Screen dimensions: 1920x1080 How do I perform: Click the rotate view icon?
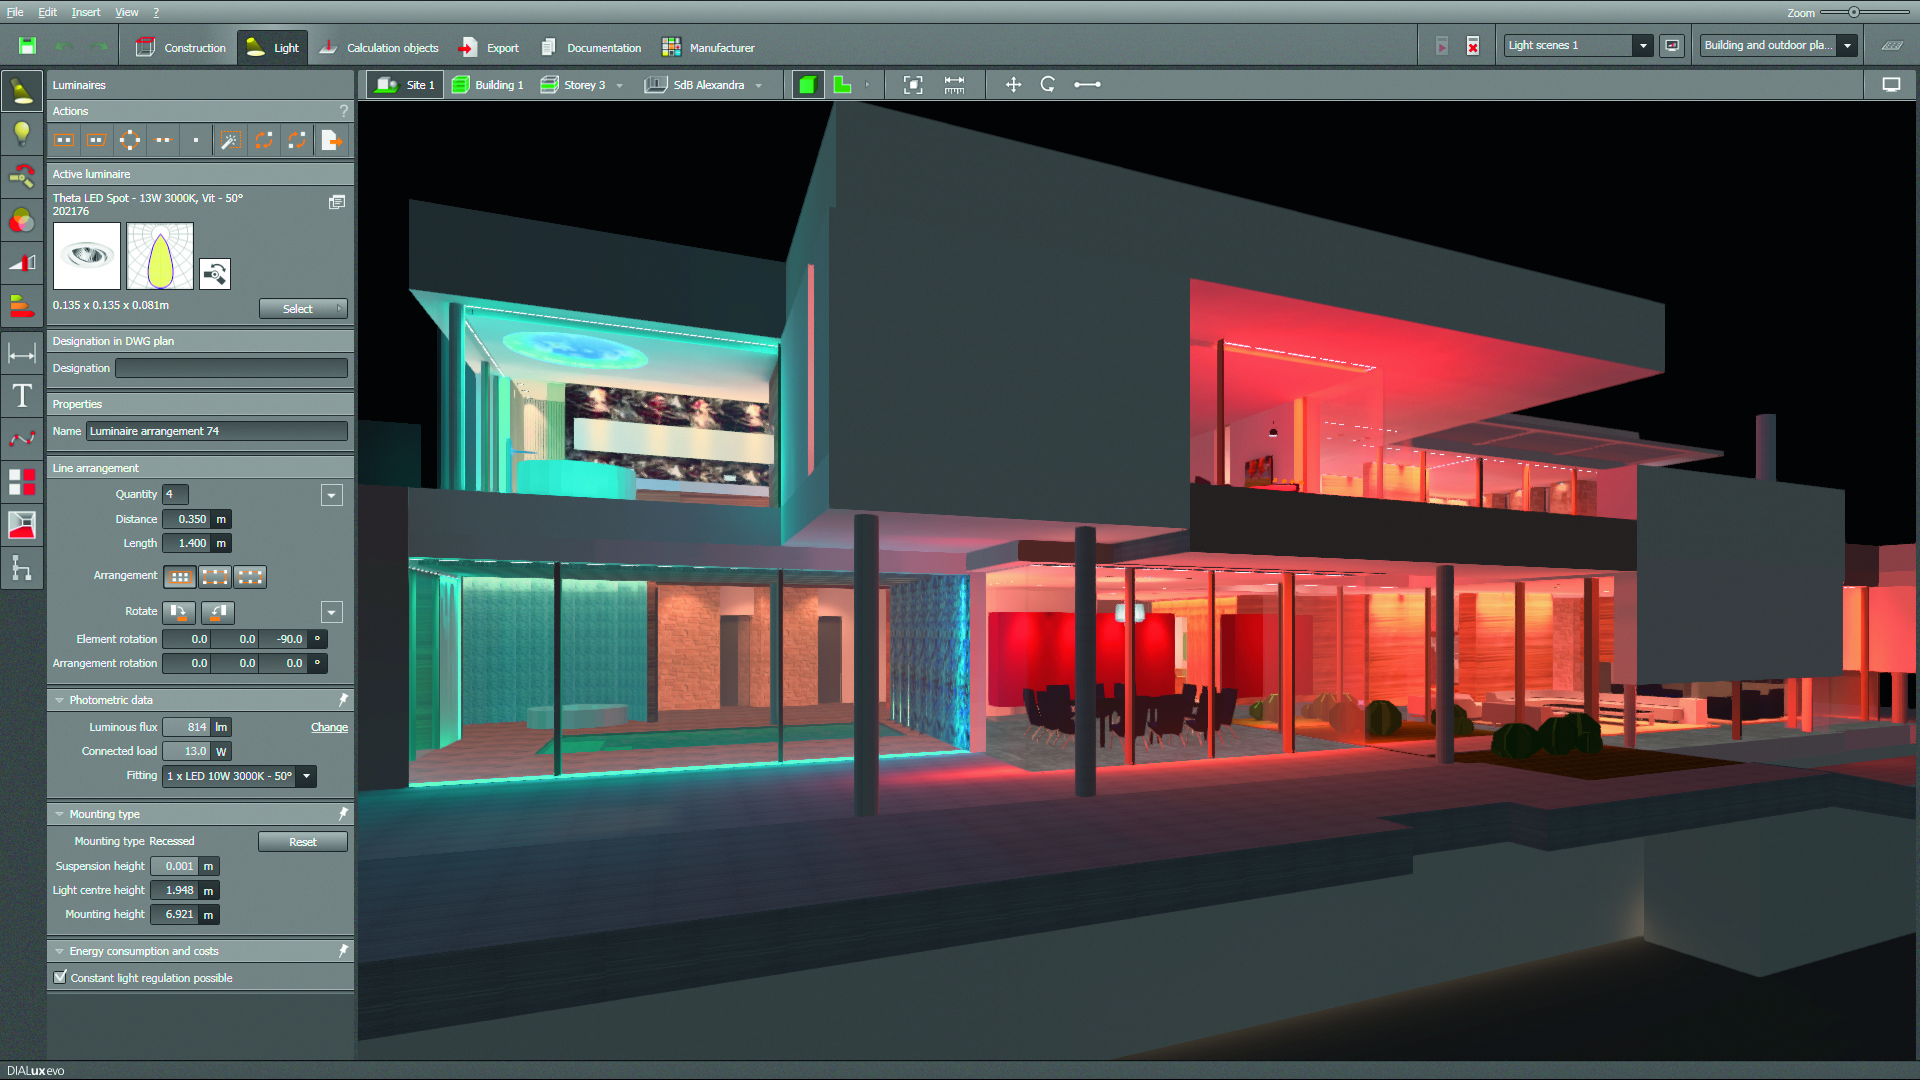pyautogui.click(x=1047, y=85)
